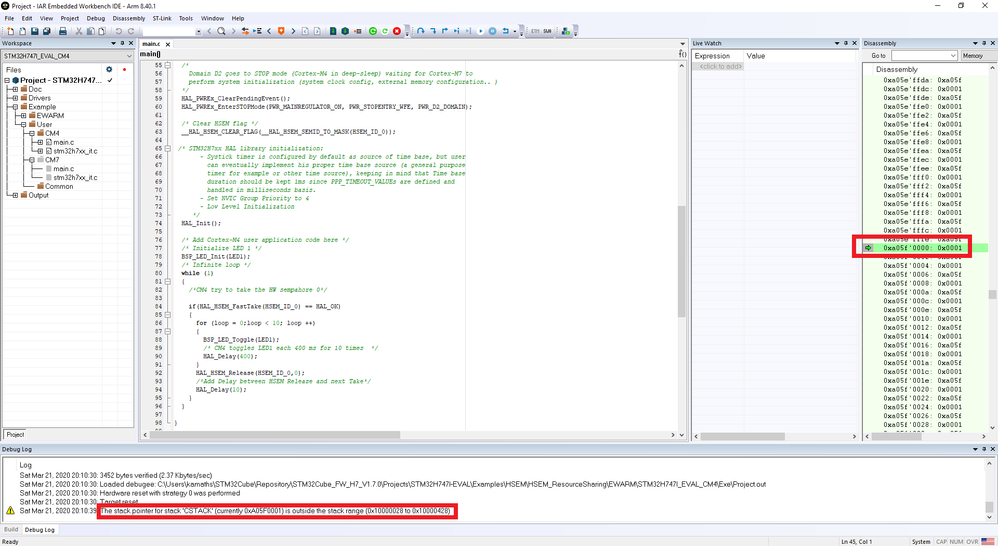
Task: Open the Disassembly menu
Action: click(x=129, y=18)
